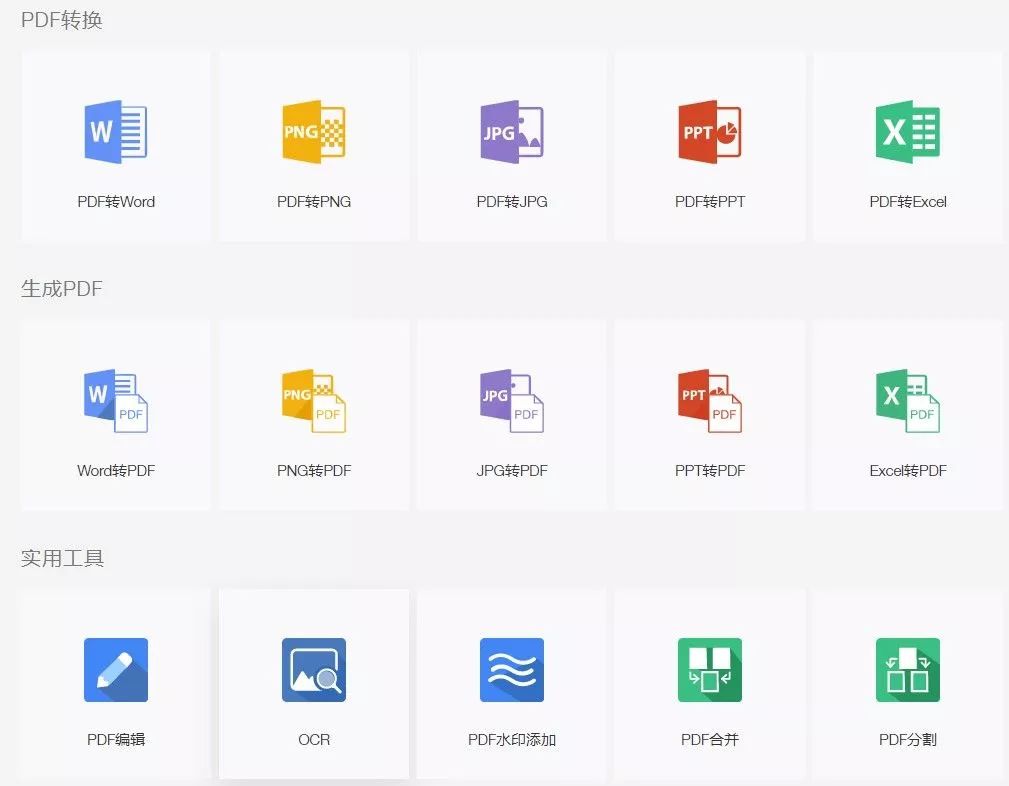The image size is (1009, 786).
Task: Click the "PDF水印添加" label
Action: (512, 740)
